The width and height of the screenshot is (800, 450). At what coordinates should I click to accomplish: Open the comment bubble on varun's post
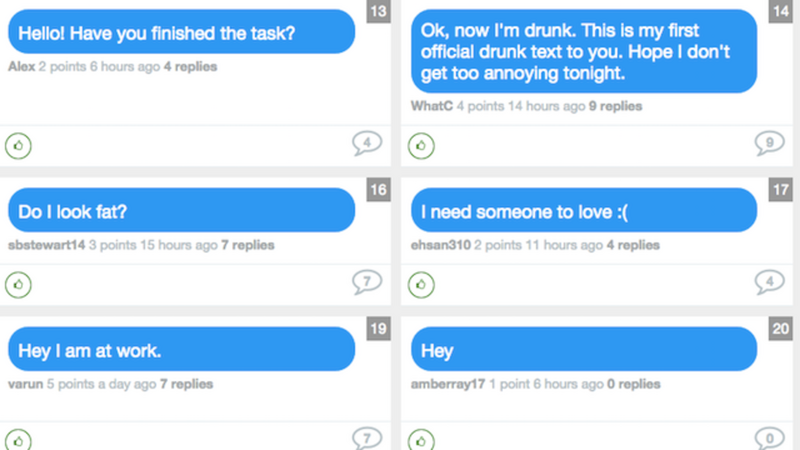coord(367,438)
